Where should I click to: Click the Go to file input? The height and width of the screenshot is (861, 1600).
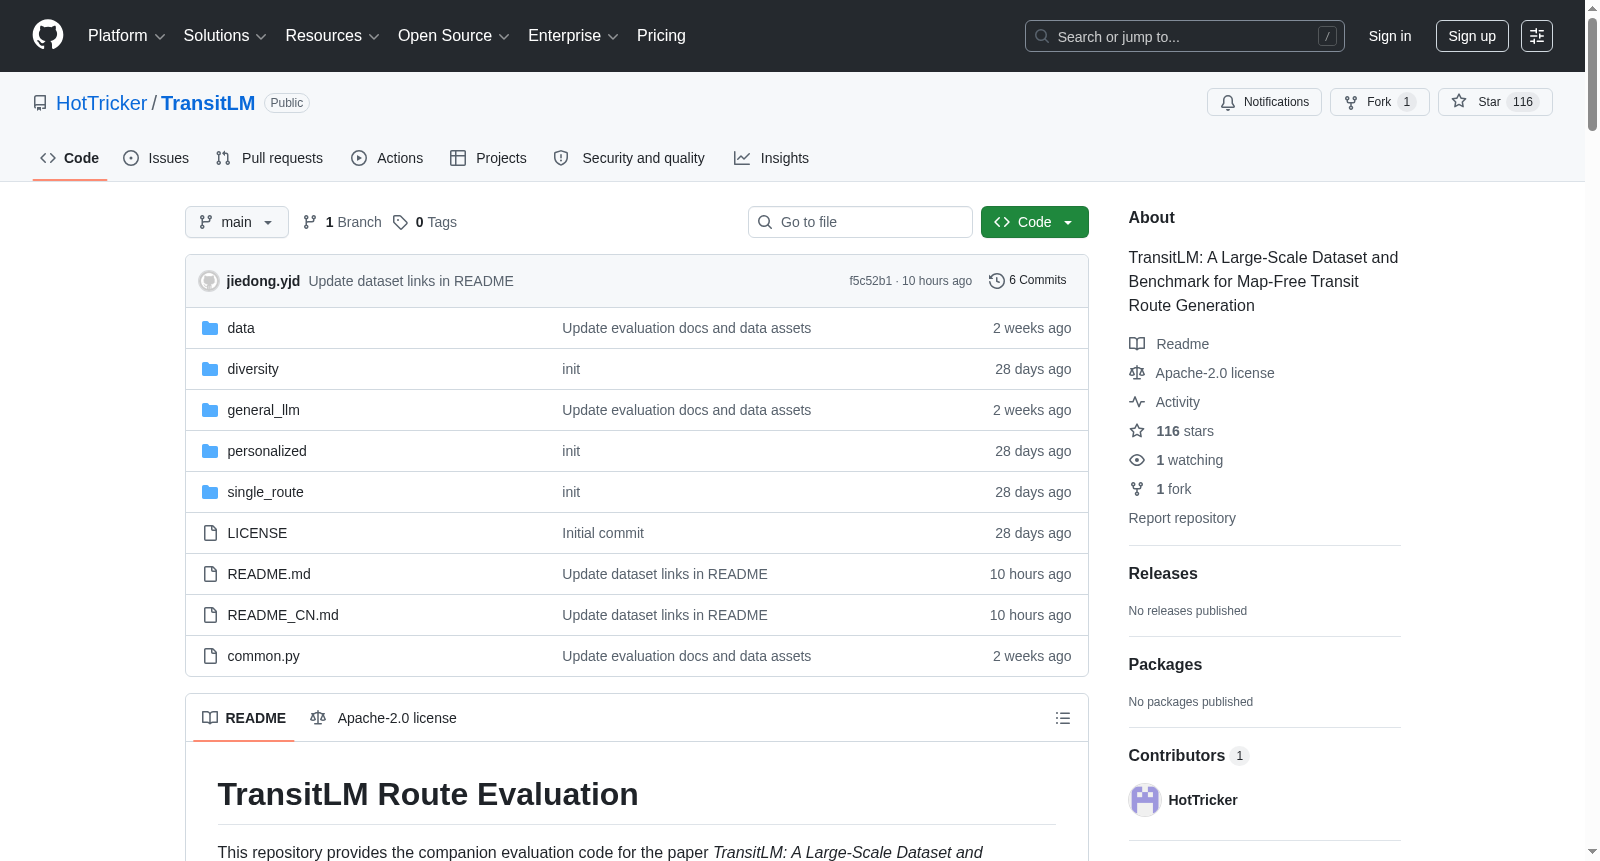[860, 222]
